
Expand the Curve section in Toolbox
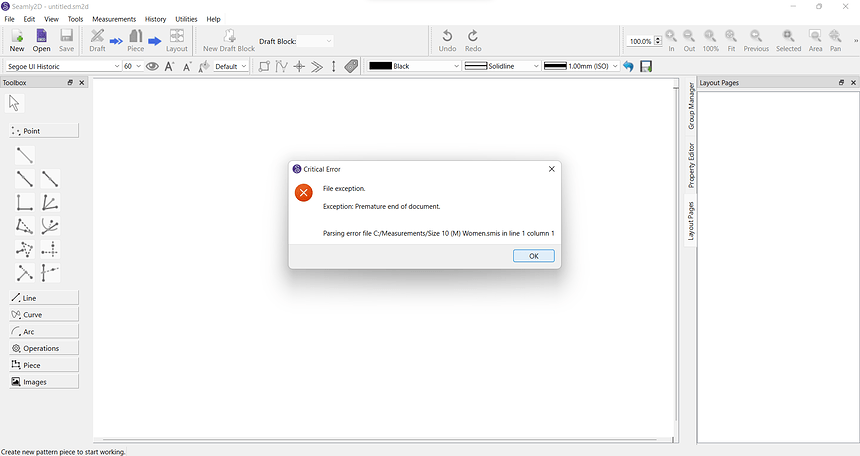click(44, 315)
